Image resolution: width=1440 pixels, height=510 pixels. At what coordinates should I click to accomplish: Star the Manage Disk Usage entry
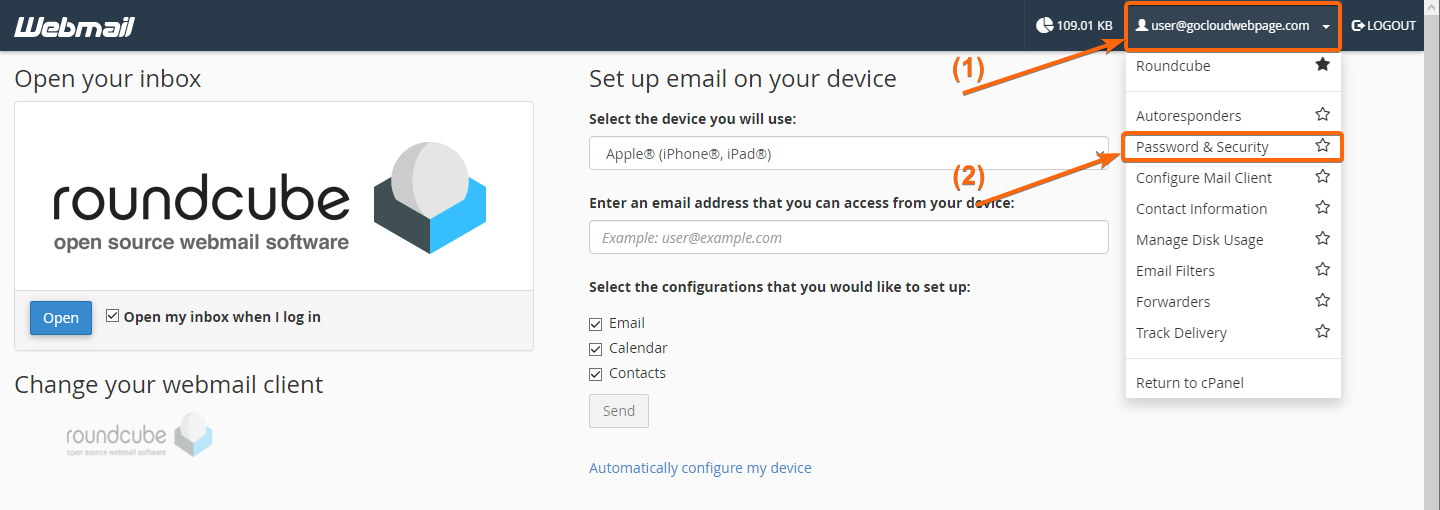coord(1322,239)
